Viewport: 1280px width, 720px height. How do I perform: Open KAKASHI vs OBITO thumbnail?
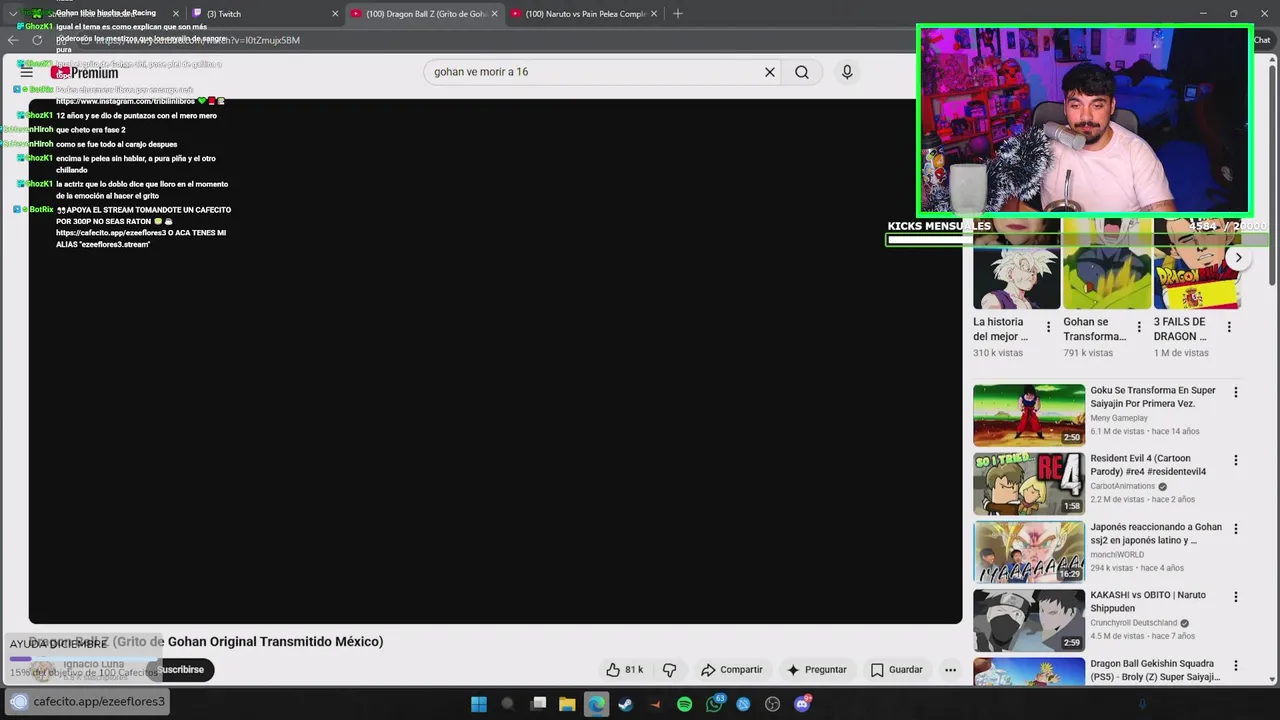(x=1029, y=621)
